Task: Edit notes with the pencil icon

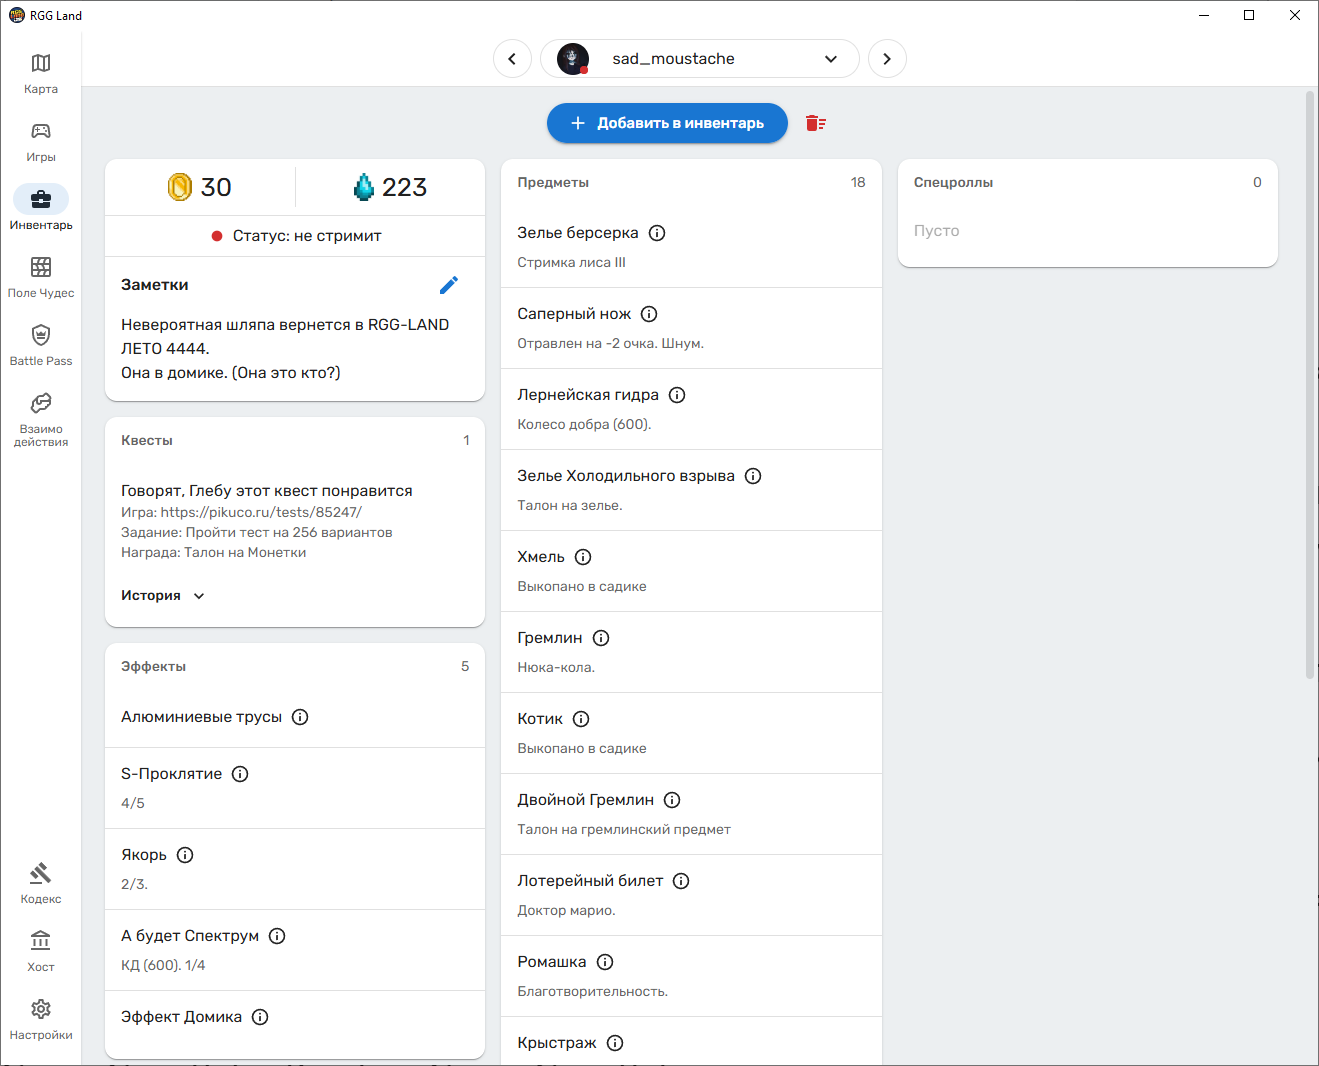Action: pyautogui.click(x=449, y=285)
